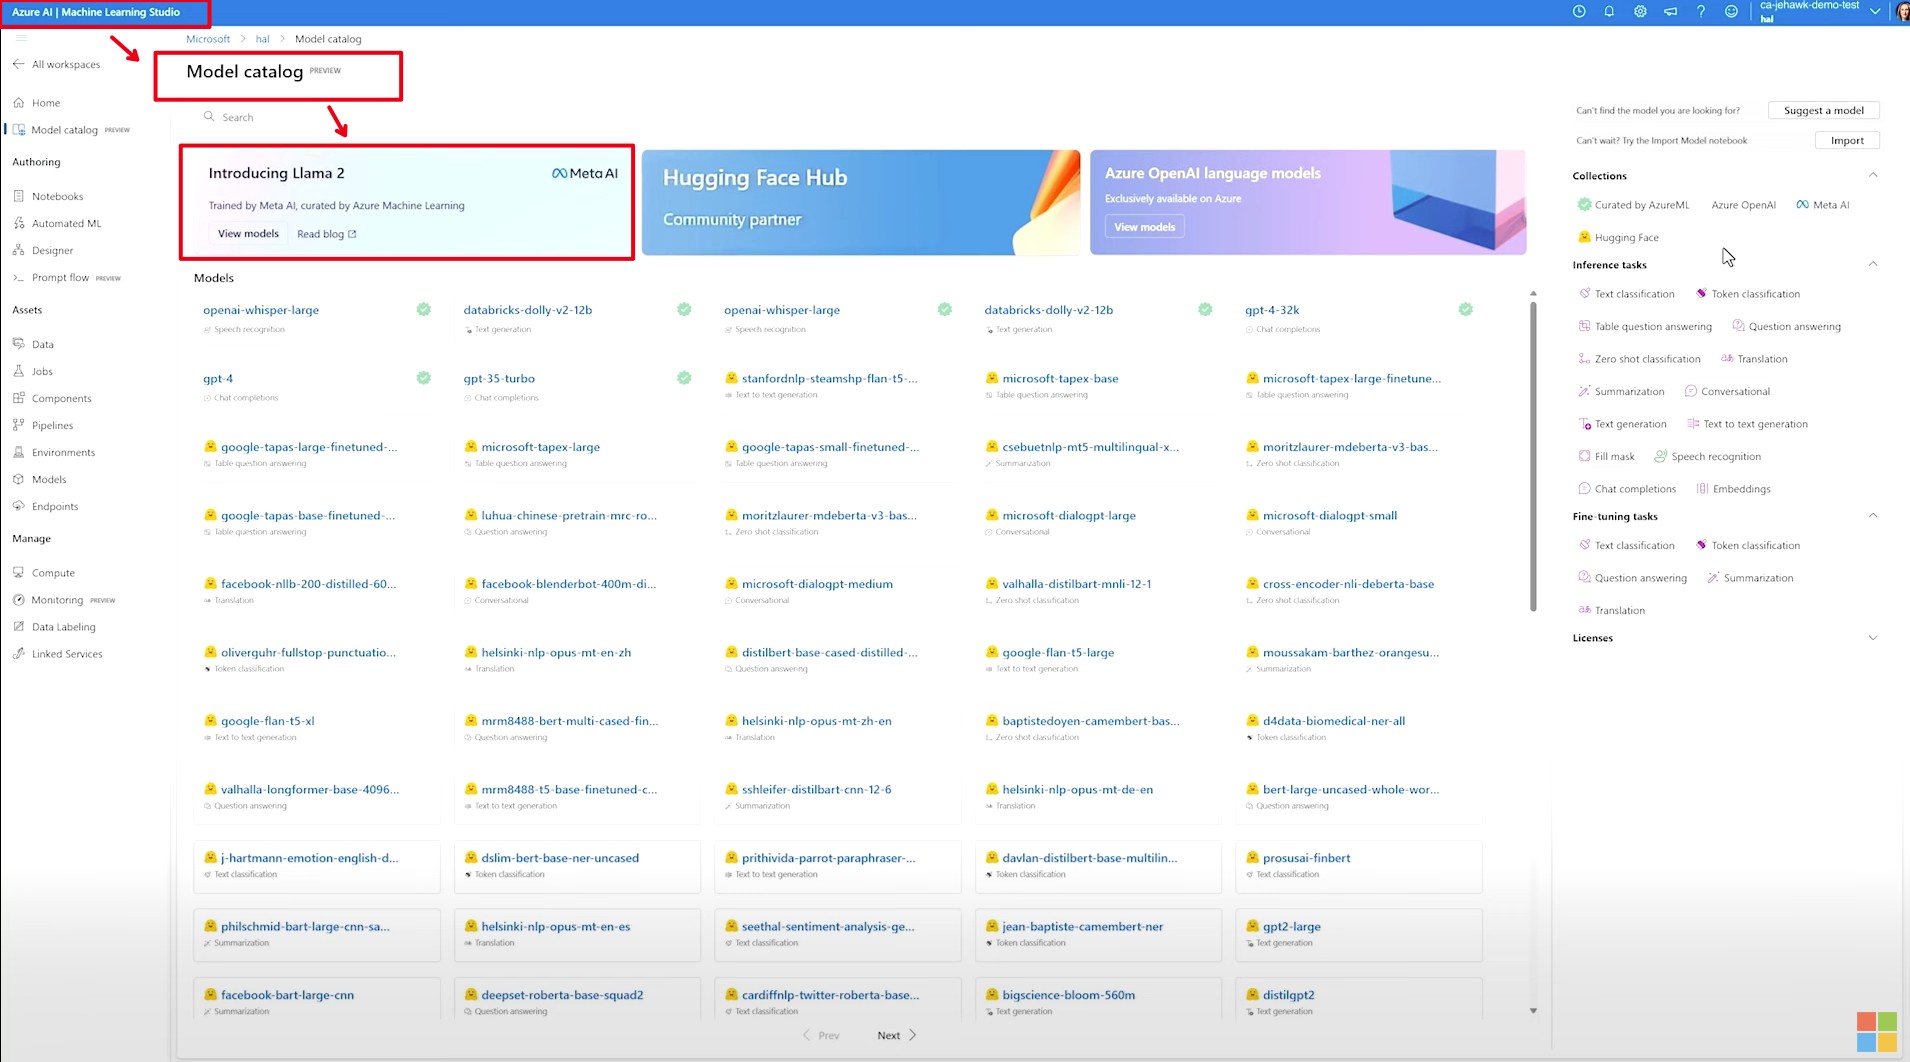Open the Read blog link
Image resolution: width=1910 pixels, height=1062 pixels.
pyautogui.click(x=326, y=234)
